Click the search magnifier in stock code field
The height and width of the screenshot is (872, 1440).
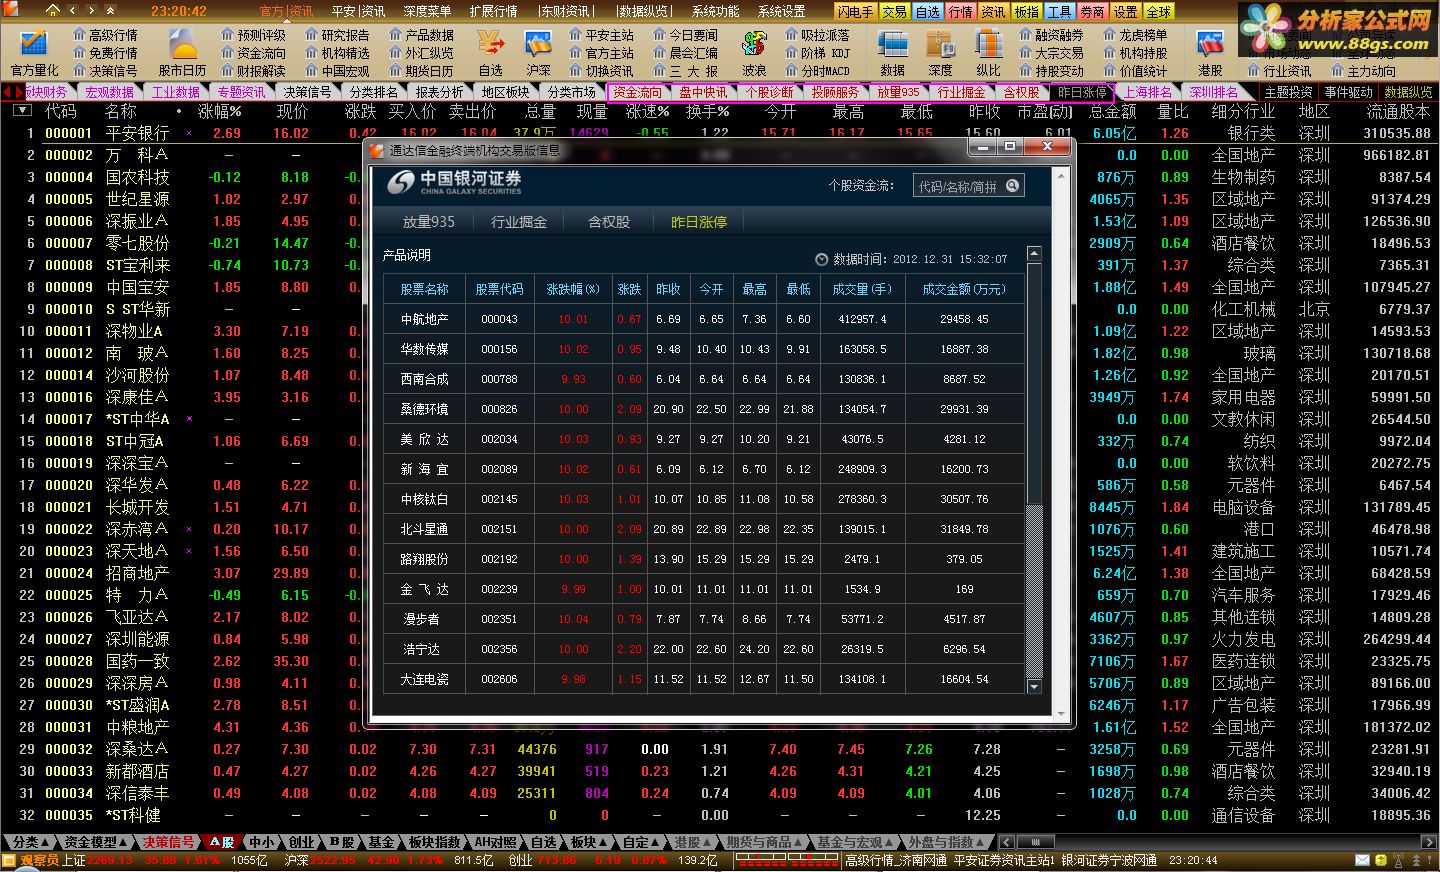click(1013, 185)
